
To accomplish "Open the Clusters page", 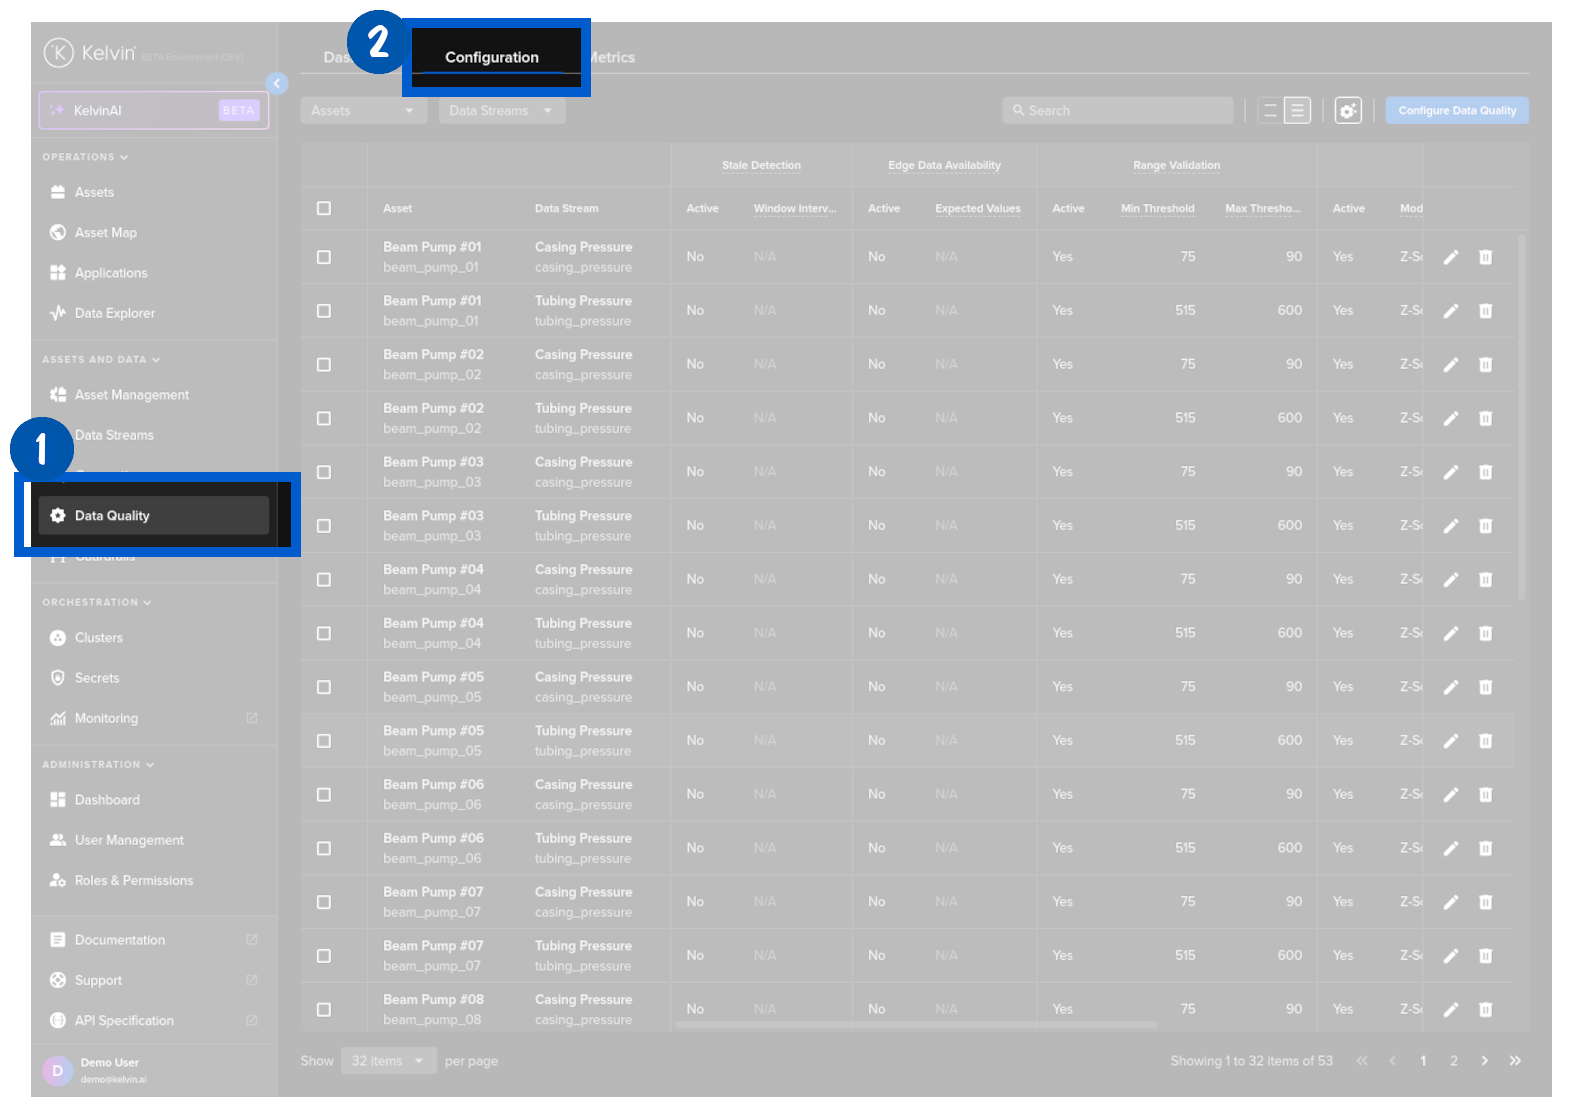I will click(98, 638).
